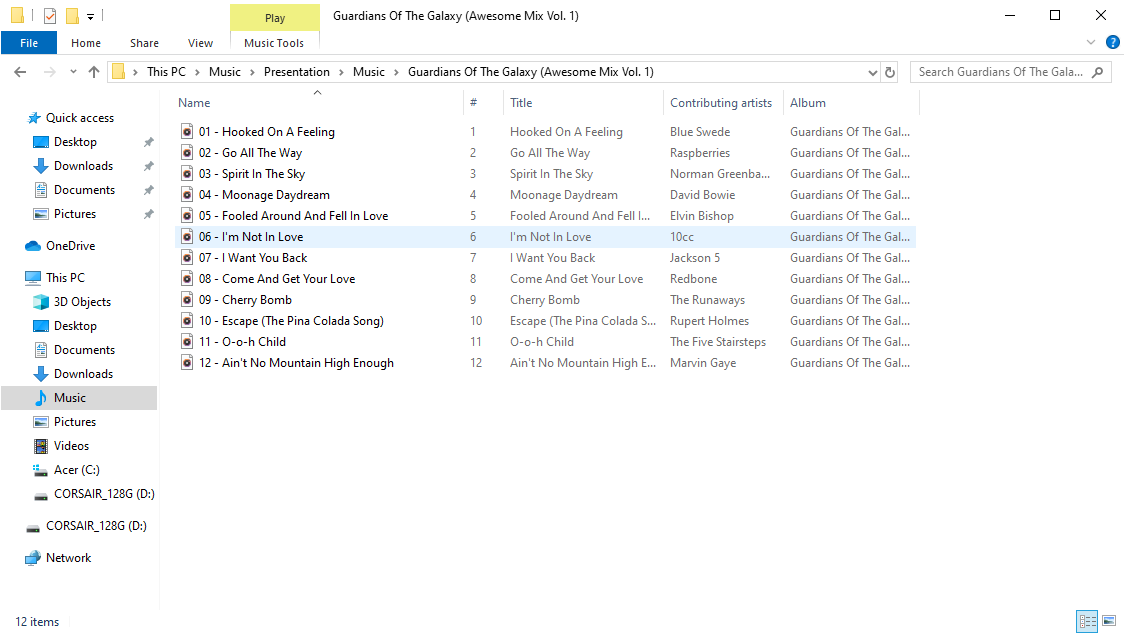
Task: Open Documents under Quick access
Action: 85,190
